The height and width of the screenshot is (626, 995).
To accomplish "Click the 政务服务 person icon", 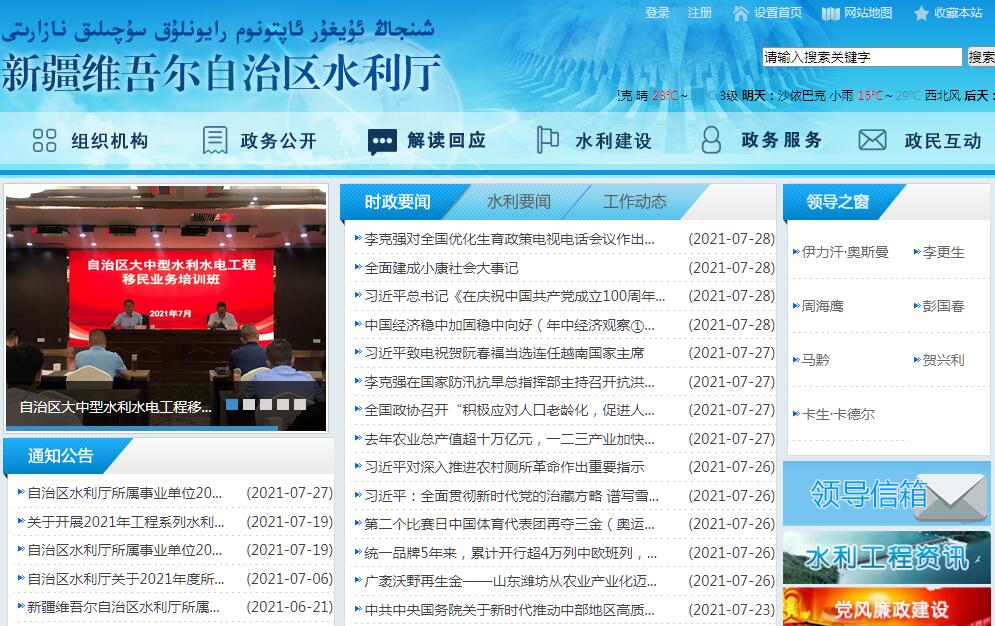I will [711, 141].
